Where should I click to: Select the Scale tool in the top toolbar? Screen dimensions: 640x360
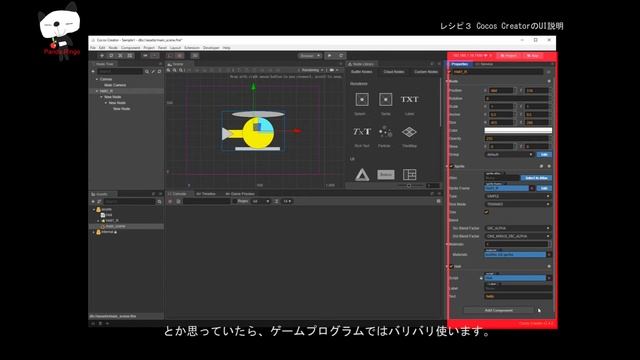pyautogui.click(x=120, y=56)
